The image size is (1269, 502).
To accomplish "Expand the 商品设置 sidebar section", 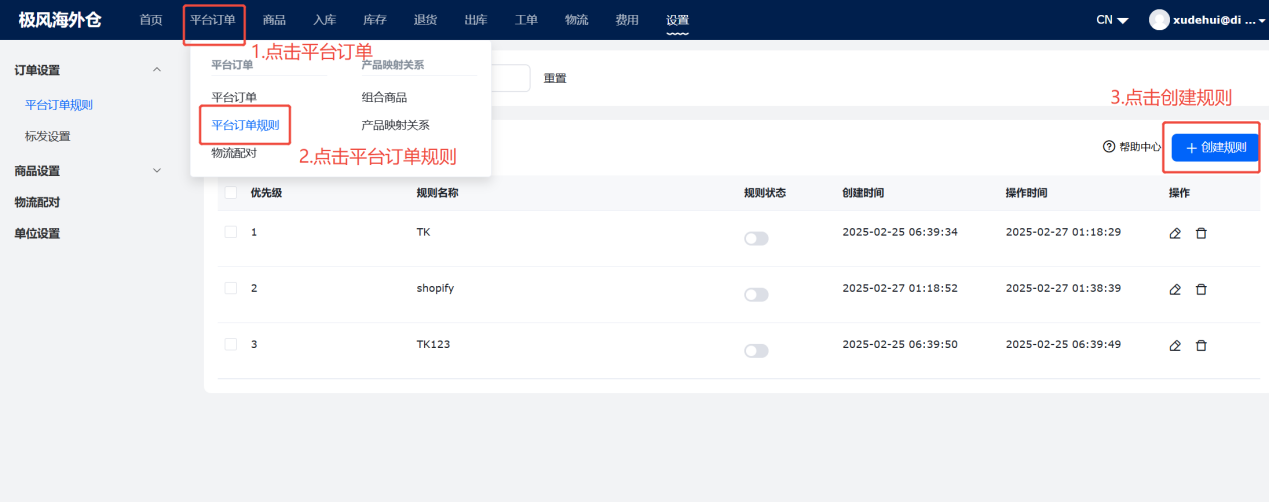I will (x=156, y=171).
